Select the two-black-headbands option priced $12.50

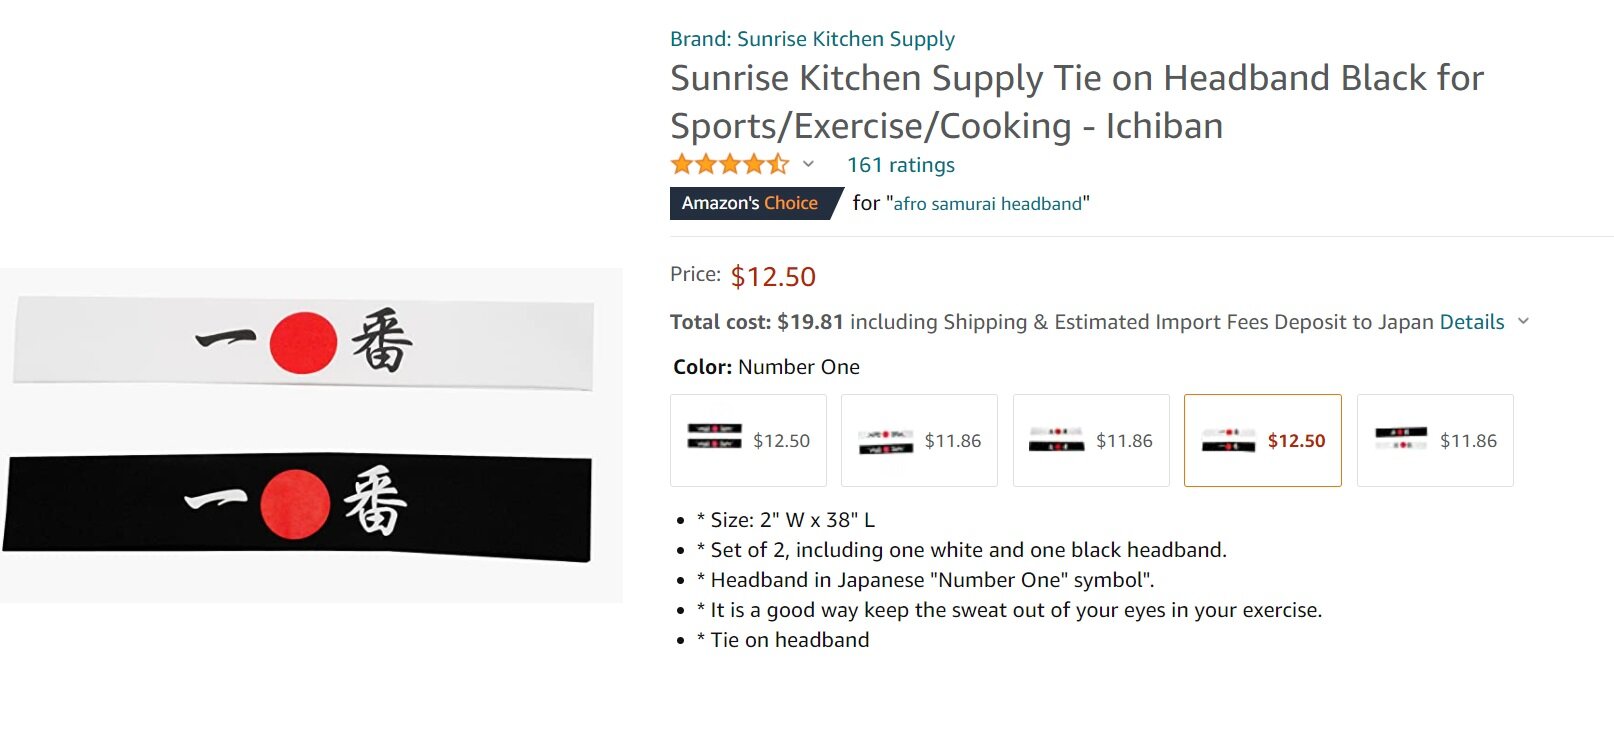point(748,441)
